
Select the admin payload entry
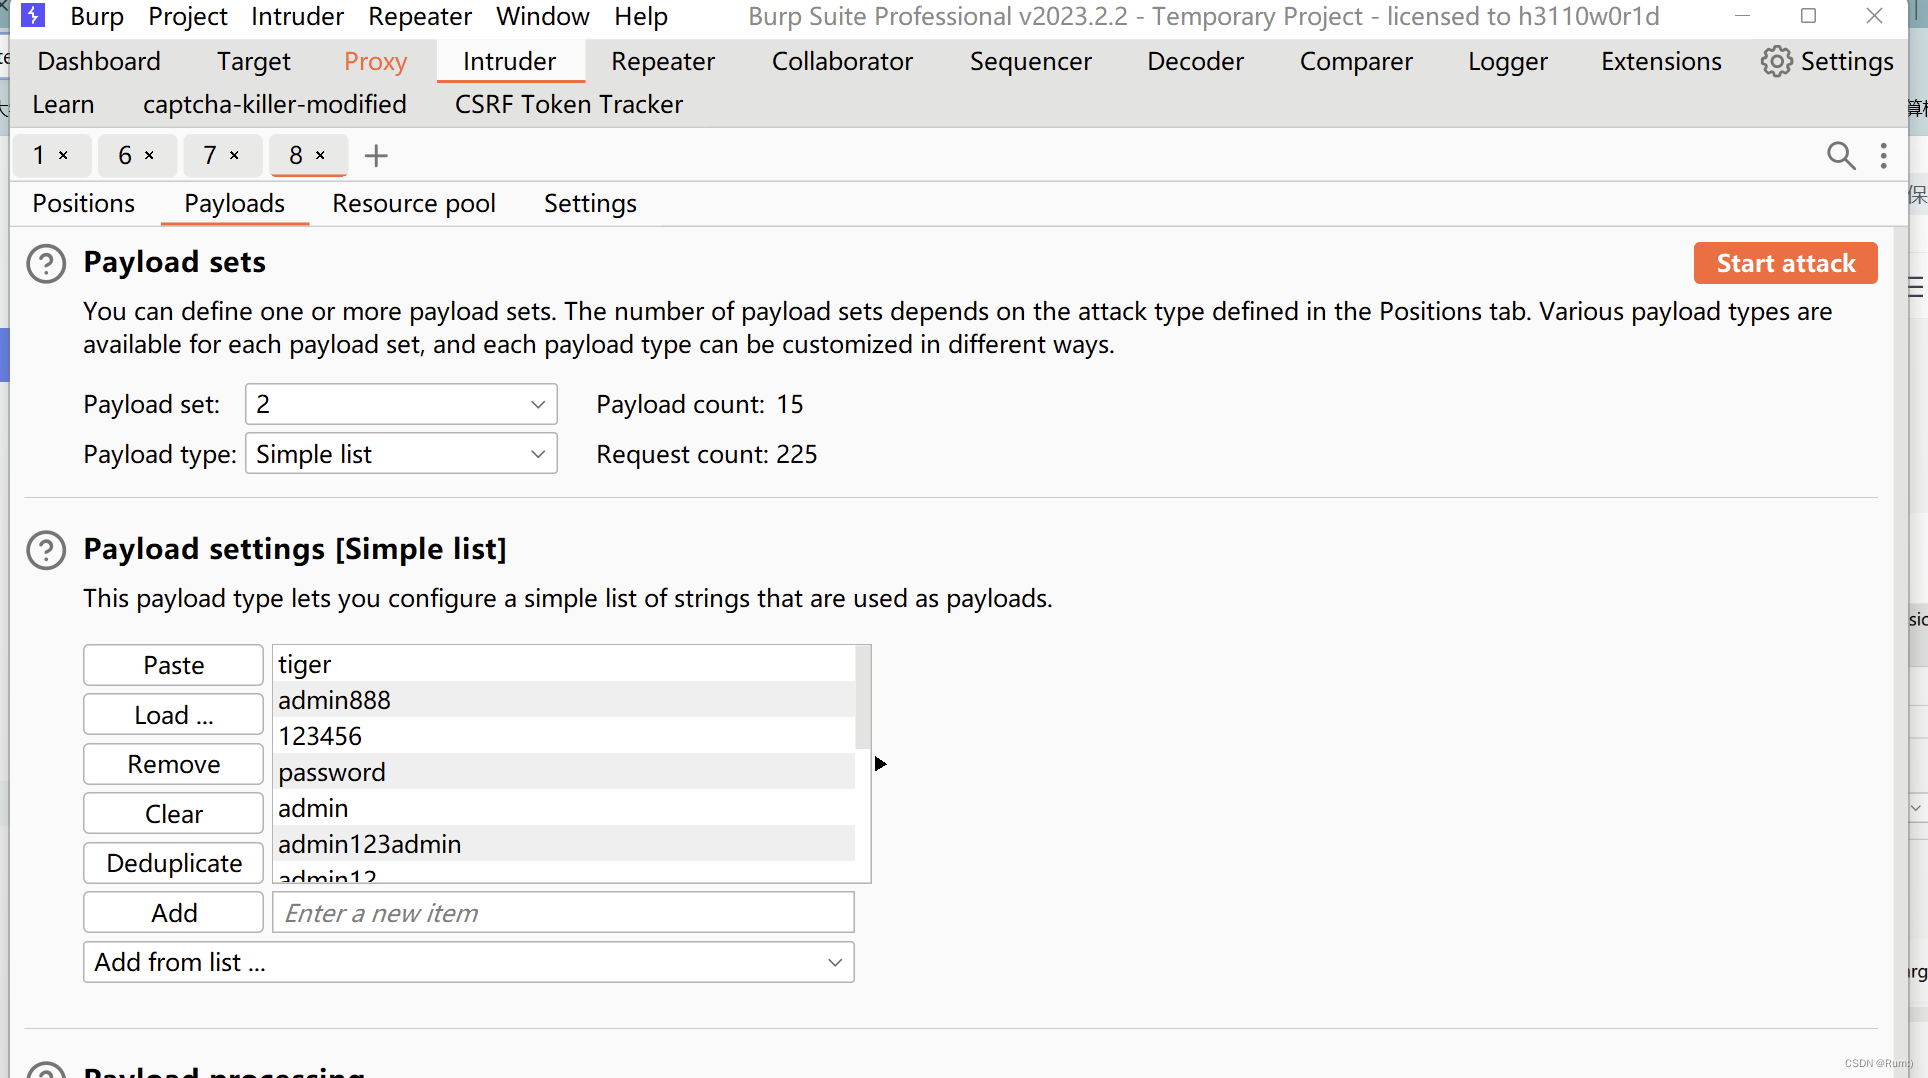pyautogui.click(x=564, y=808)
